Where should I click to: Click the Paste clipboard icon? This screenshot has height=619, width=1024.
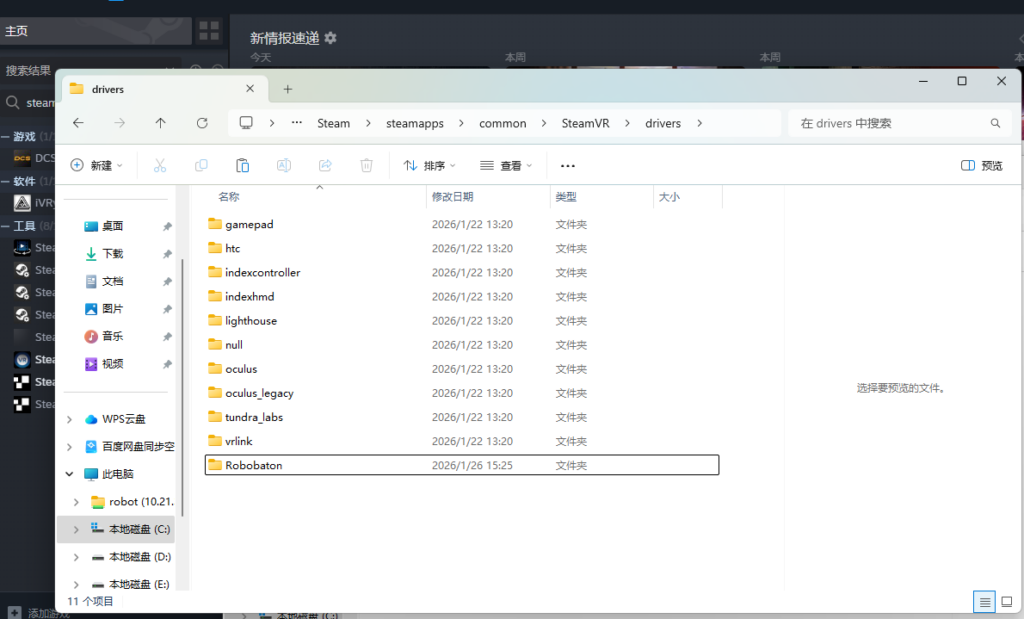242,166
